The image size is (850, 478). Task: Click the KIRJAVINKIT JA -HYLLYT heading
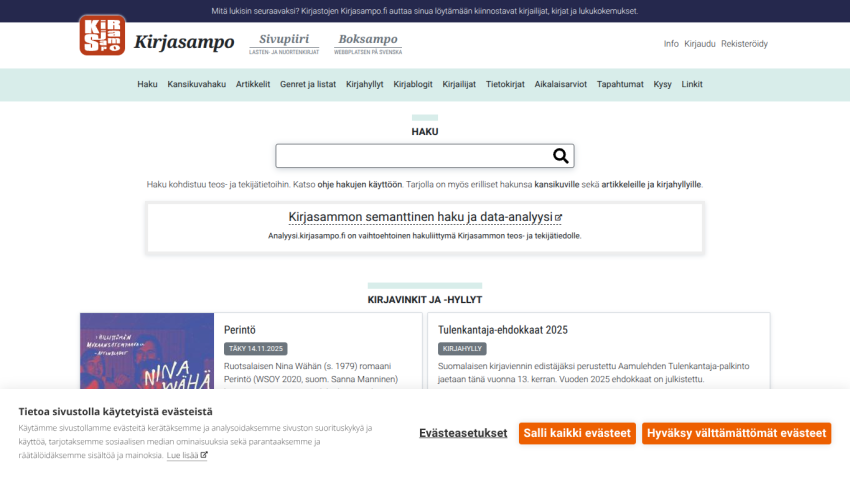425,300
